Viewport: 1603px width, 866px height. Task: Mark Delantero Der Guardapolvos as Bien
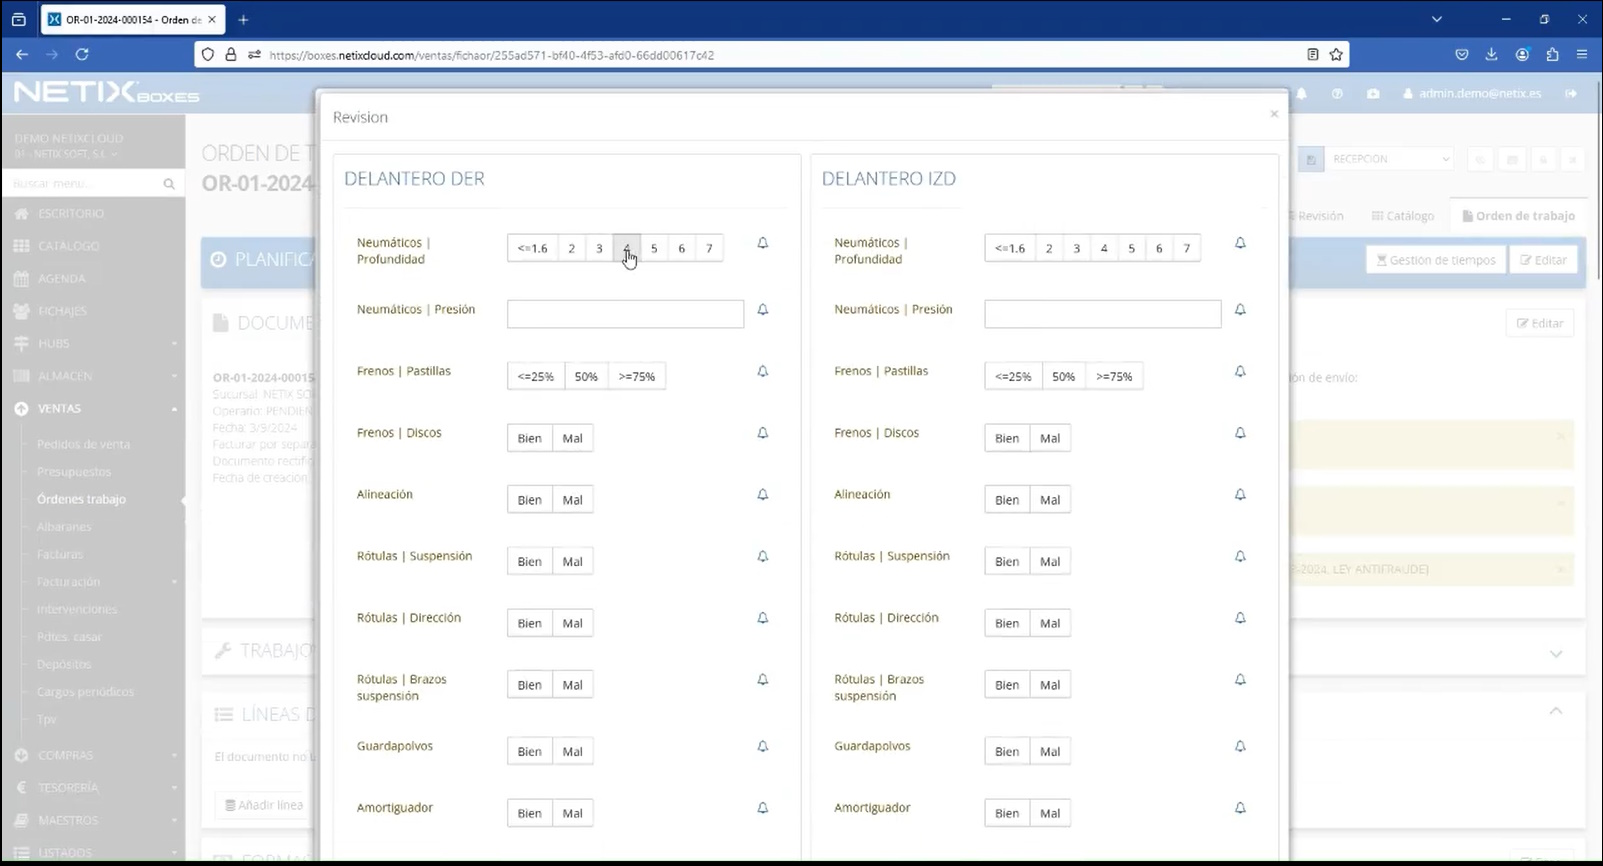pos(529,752)
